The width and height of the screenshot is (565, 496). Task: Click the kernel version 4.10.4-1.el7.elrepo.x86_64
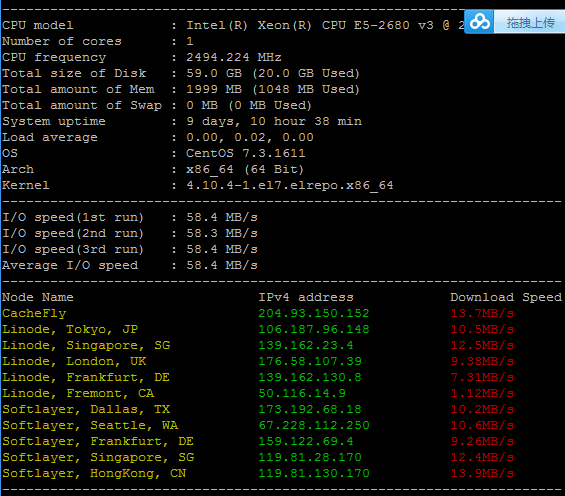pyautogui.click(x=290, y=185)
